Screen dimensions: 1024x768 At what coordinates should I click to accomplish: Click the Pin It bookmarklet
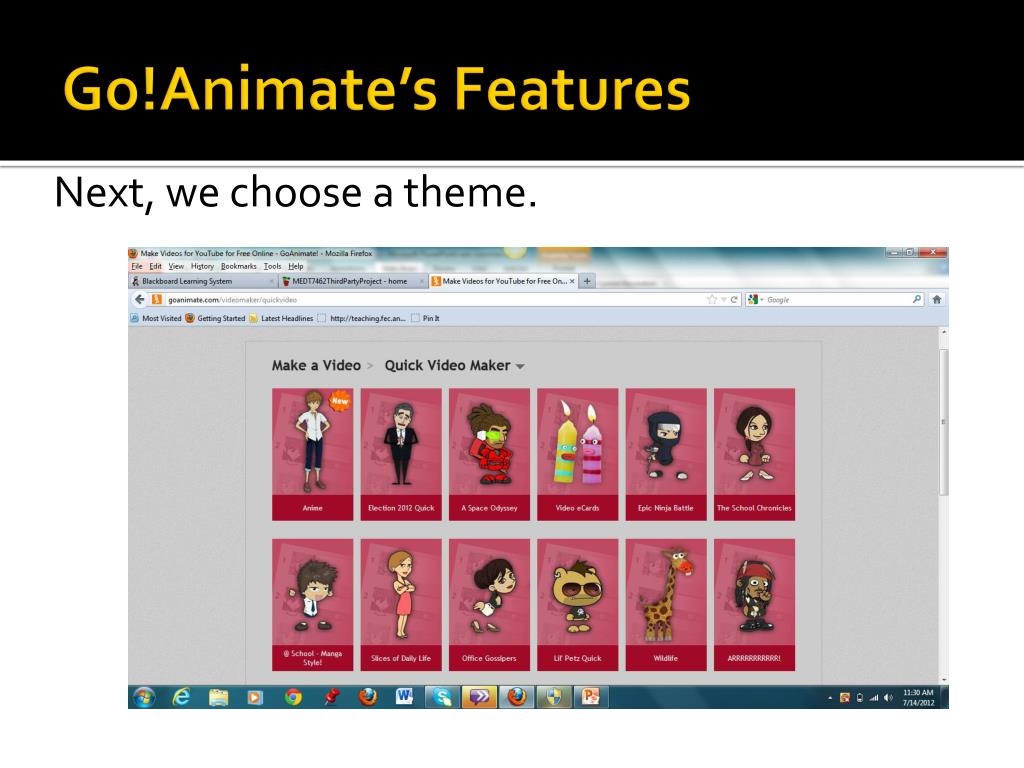point(425,318)
